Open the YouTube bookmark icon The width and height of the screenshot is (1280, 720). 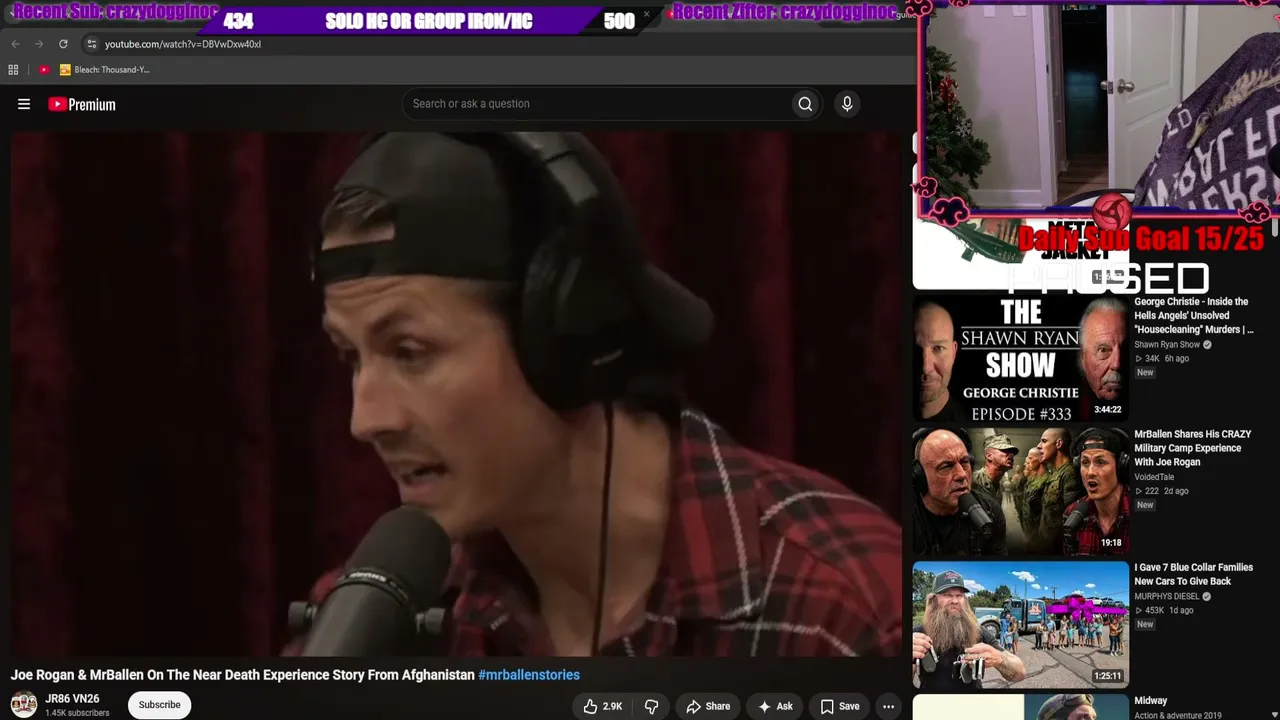click(44, 70)
